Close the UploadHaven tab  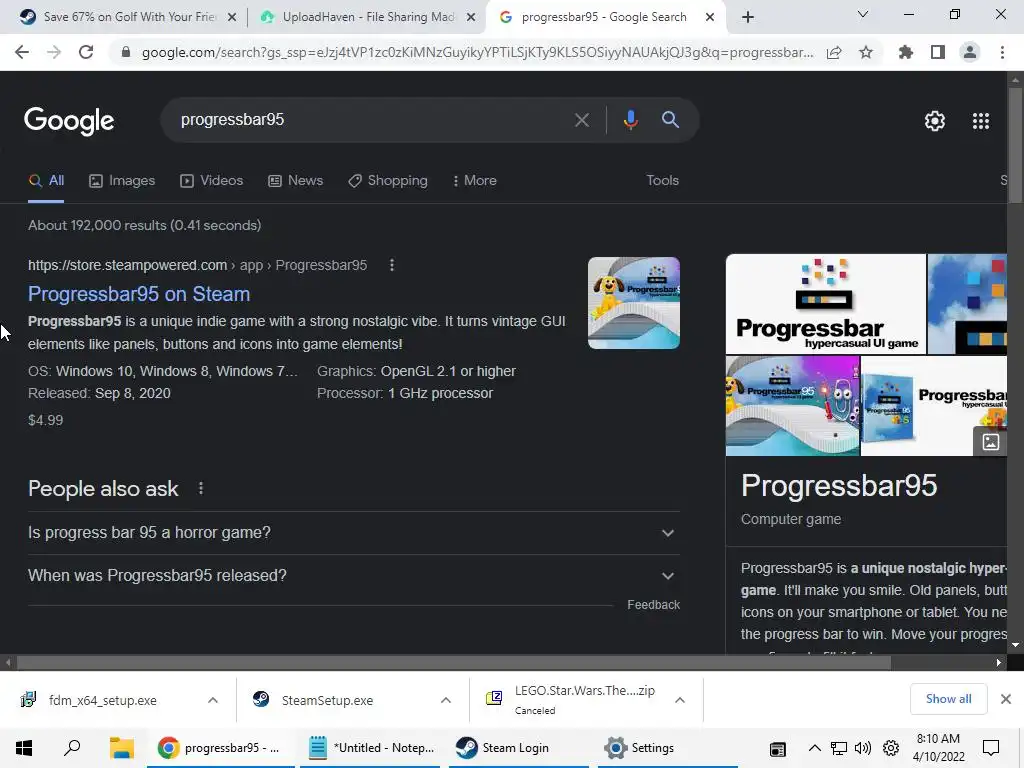471,17
